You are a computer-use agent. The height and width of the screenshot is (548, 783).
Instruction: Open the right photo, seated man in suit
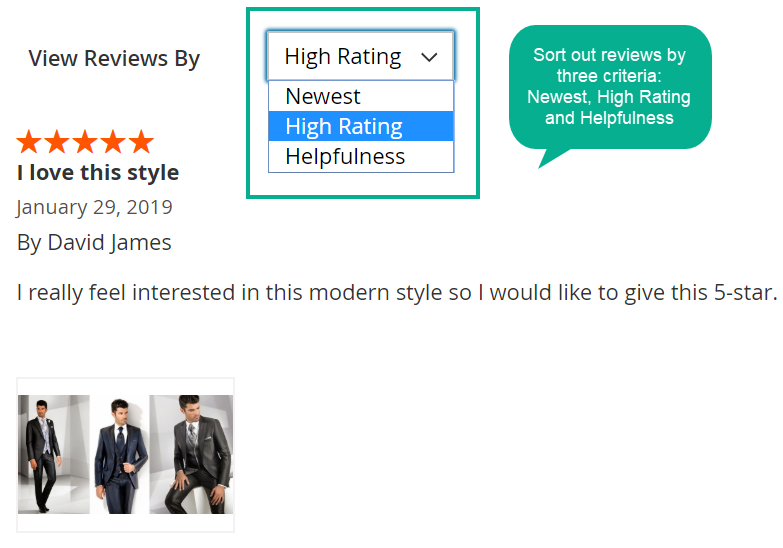[191, 454]
